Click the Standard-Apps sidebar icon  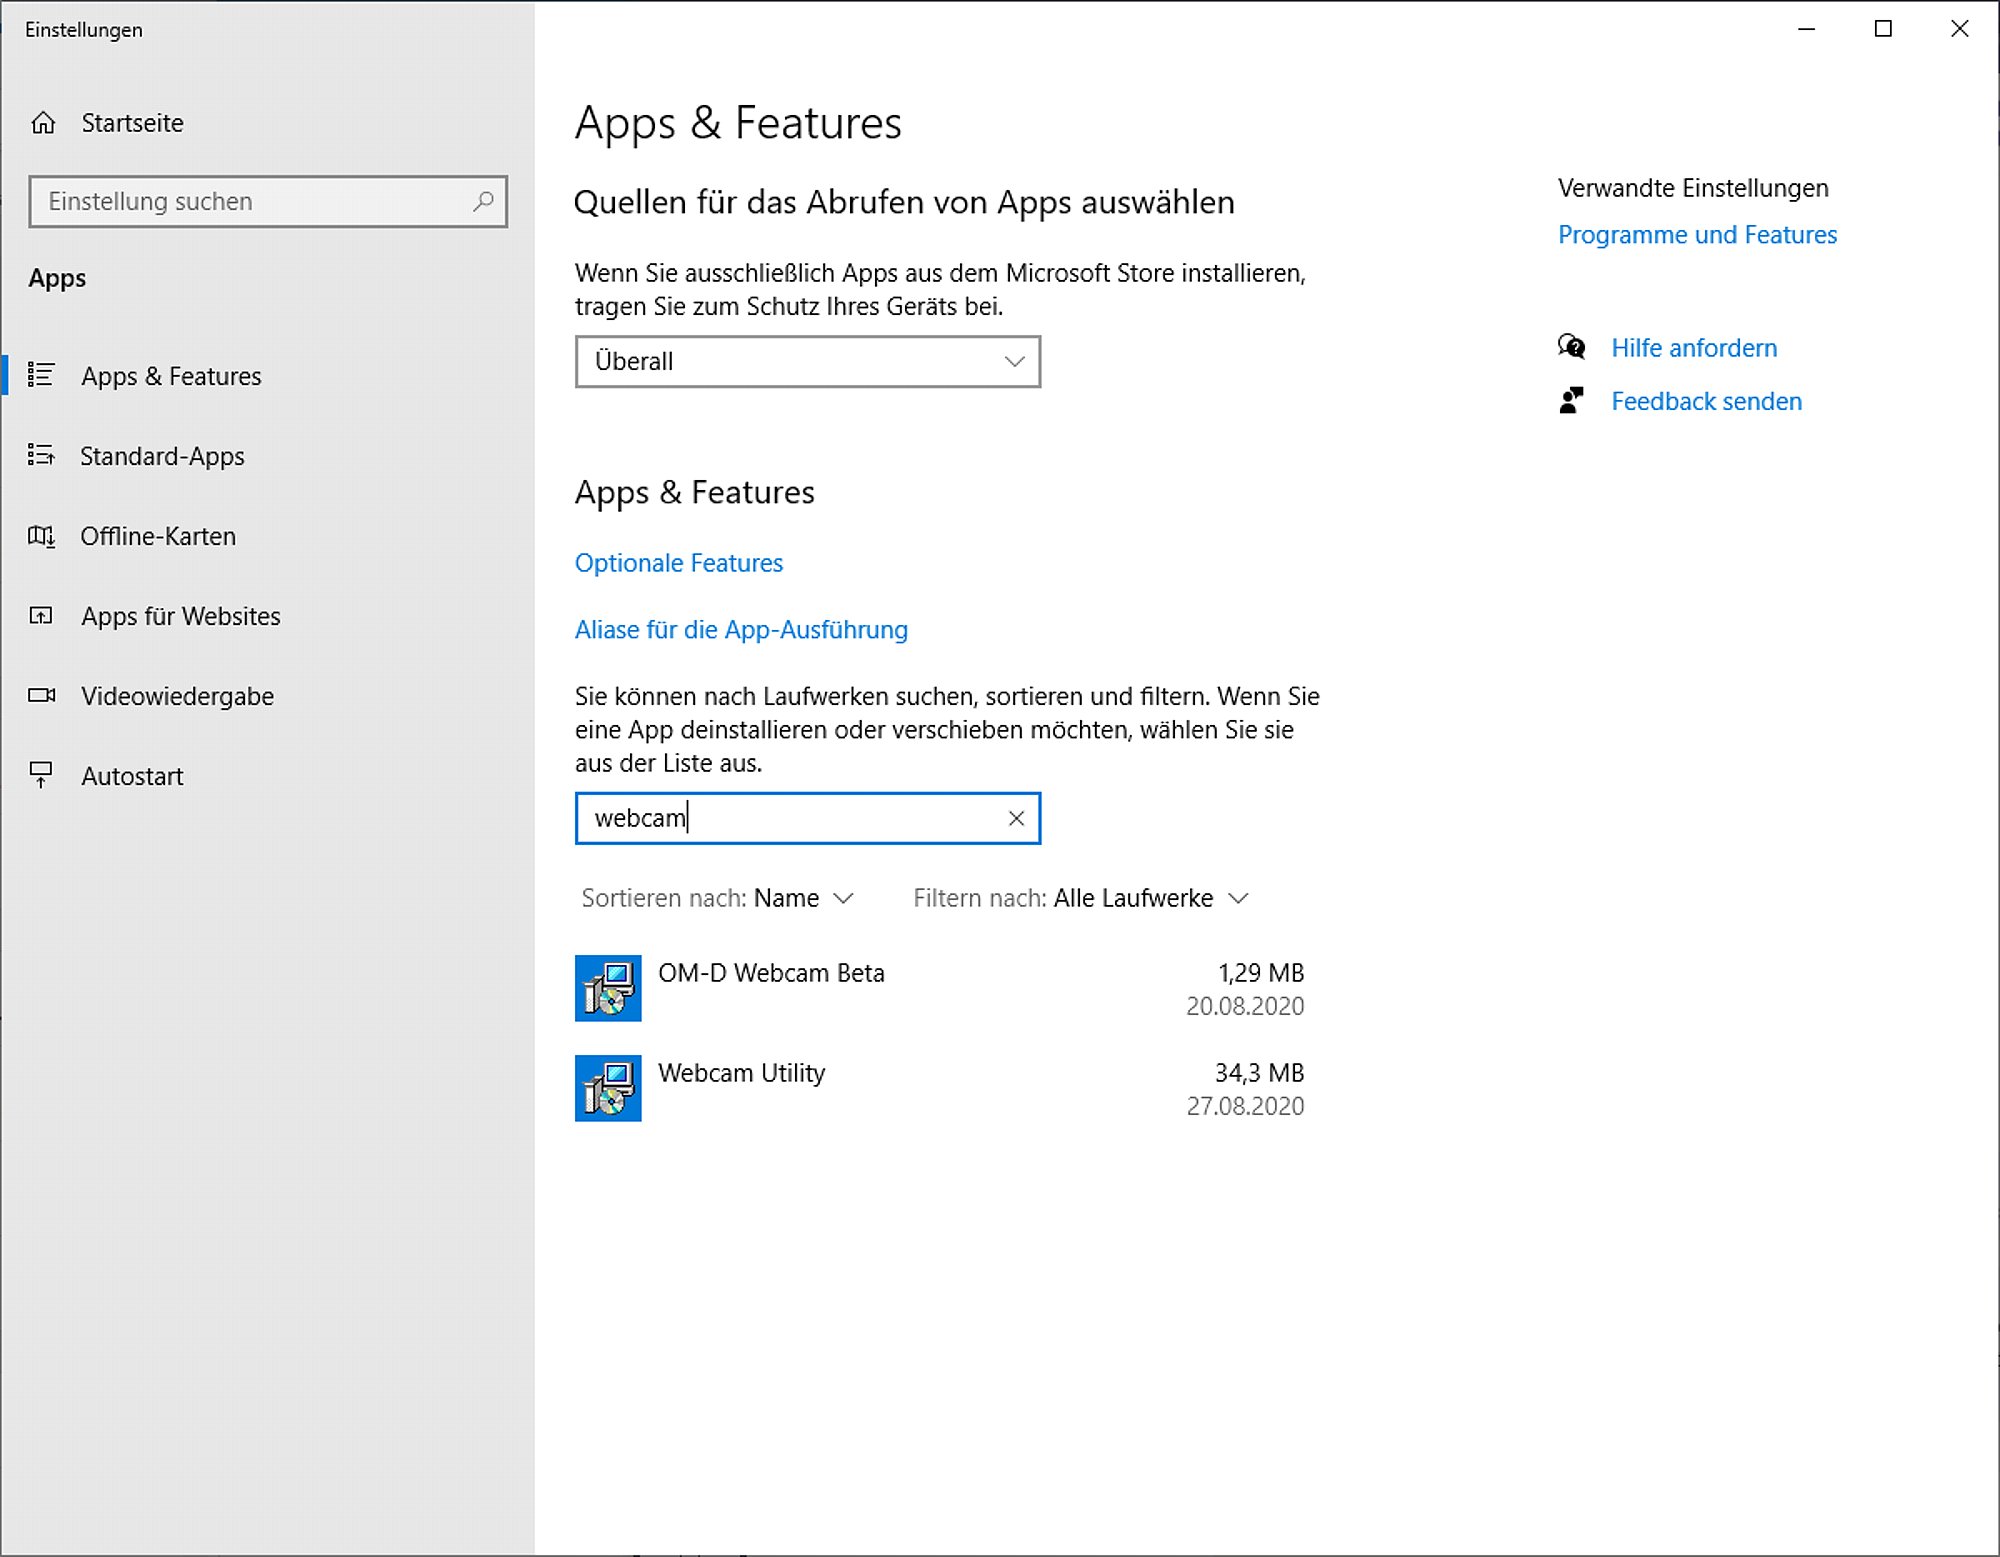pyautogui.click(x=41, y=455)
